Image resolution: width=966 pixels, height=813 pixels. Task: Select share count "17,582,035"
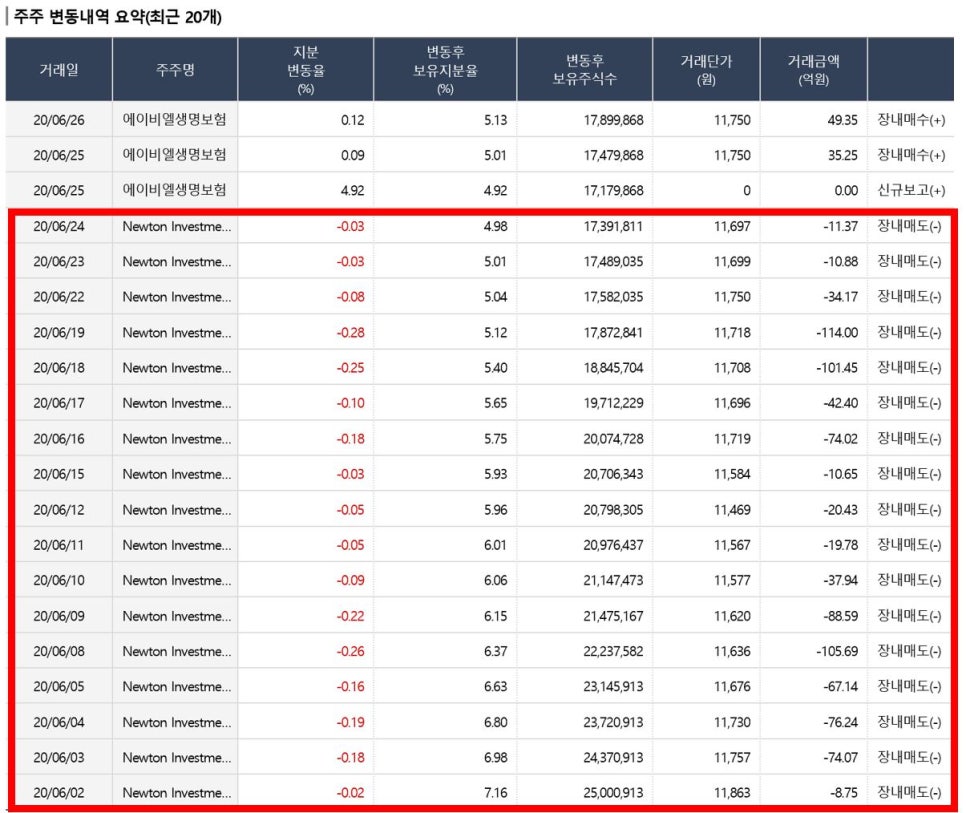pos(614,297)
